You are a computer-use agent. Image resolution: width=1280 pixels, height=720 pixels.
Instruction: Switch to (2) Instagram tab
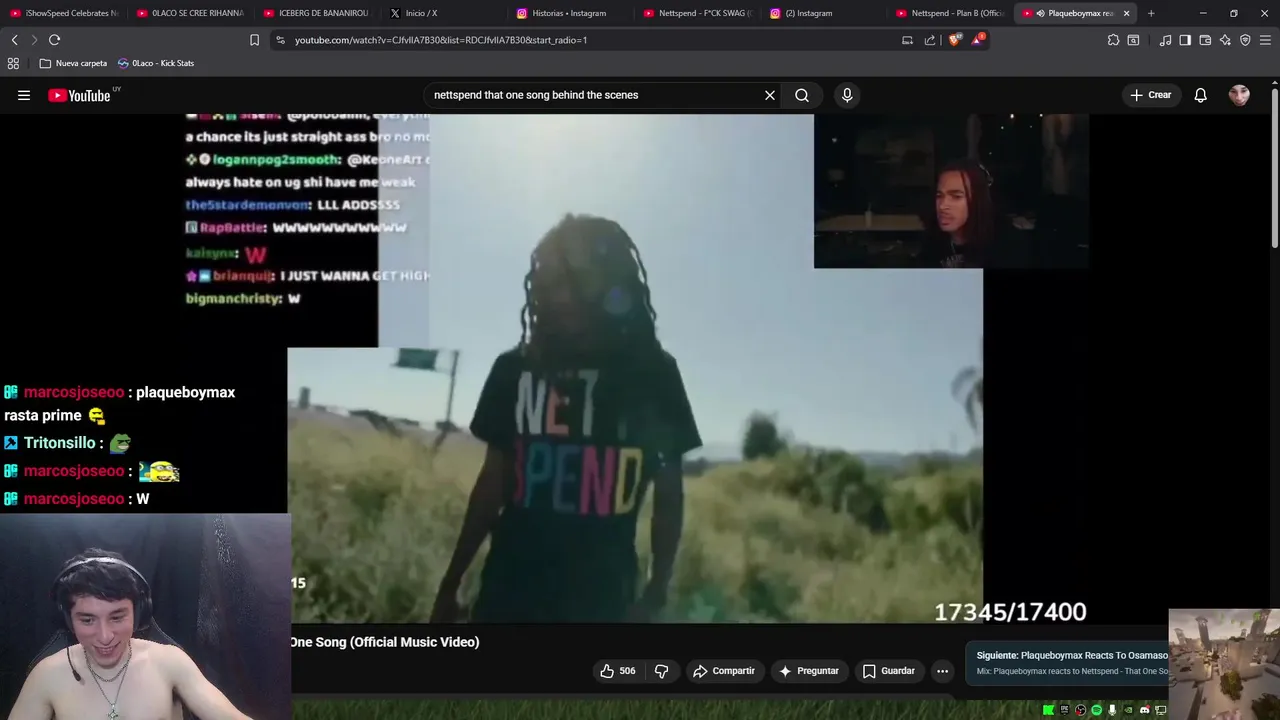coord(824,13)
